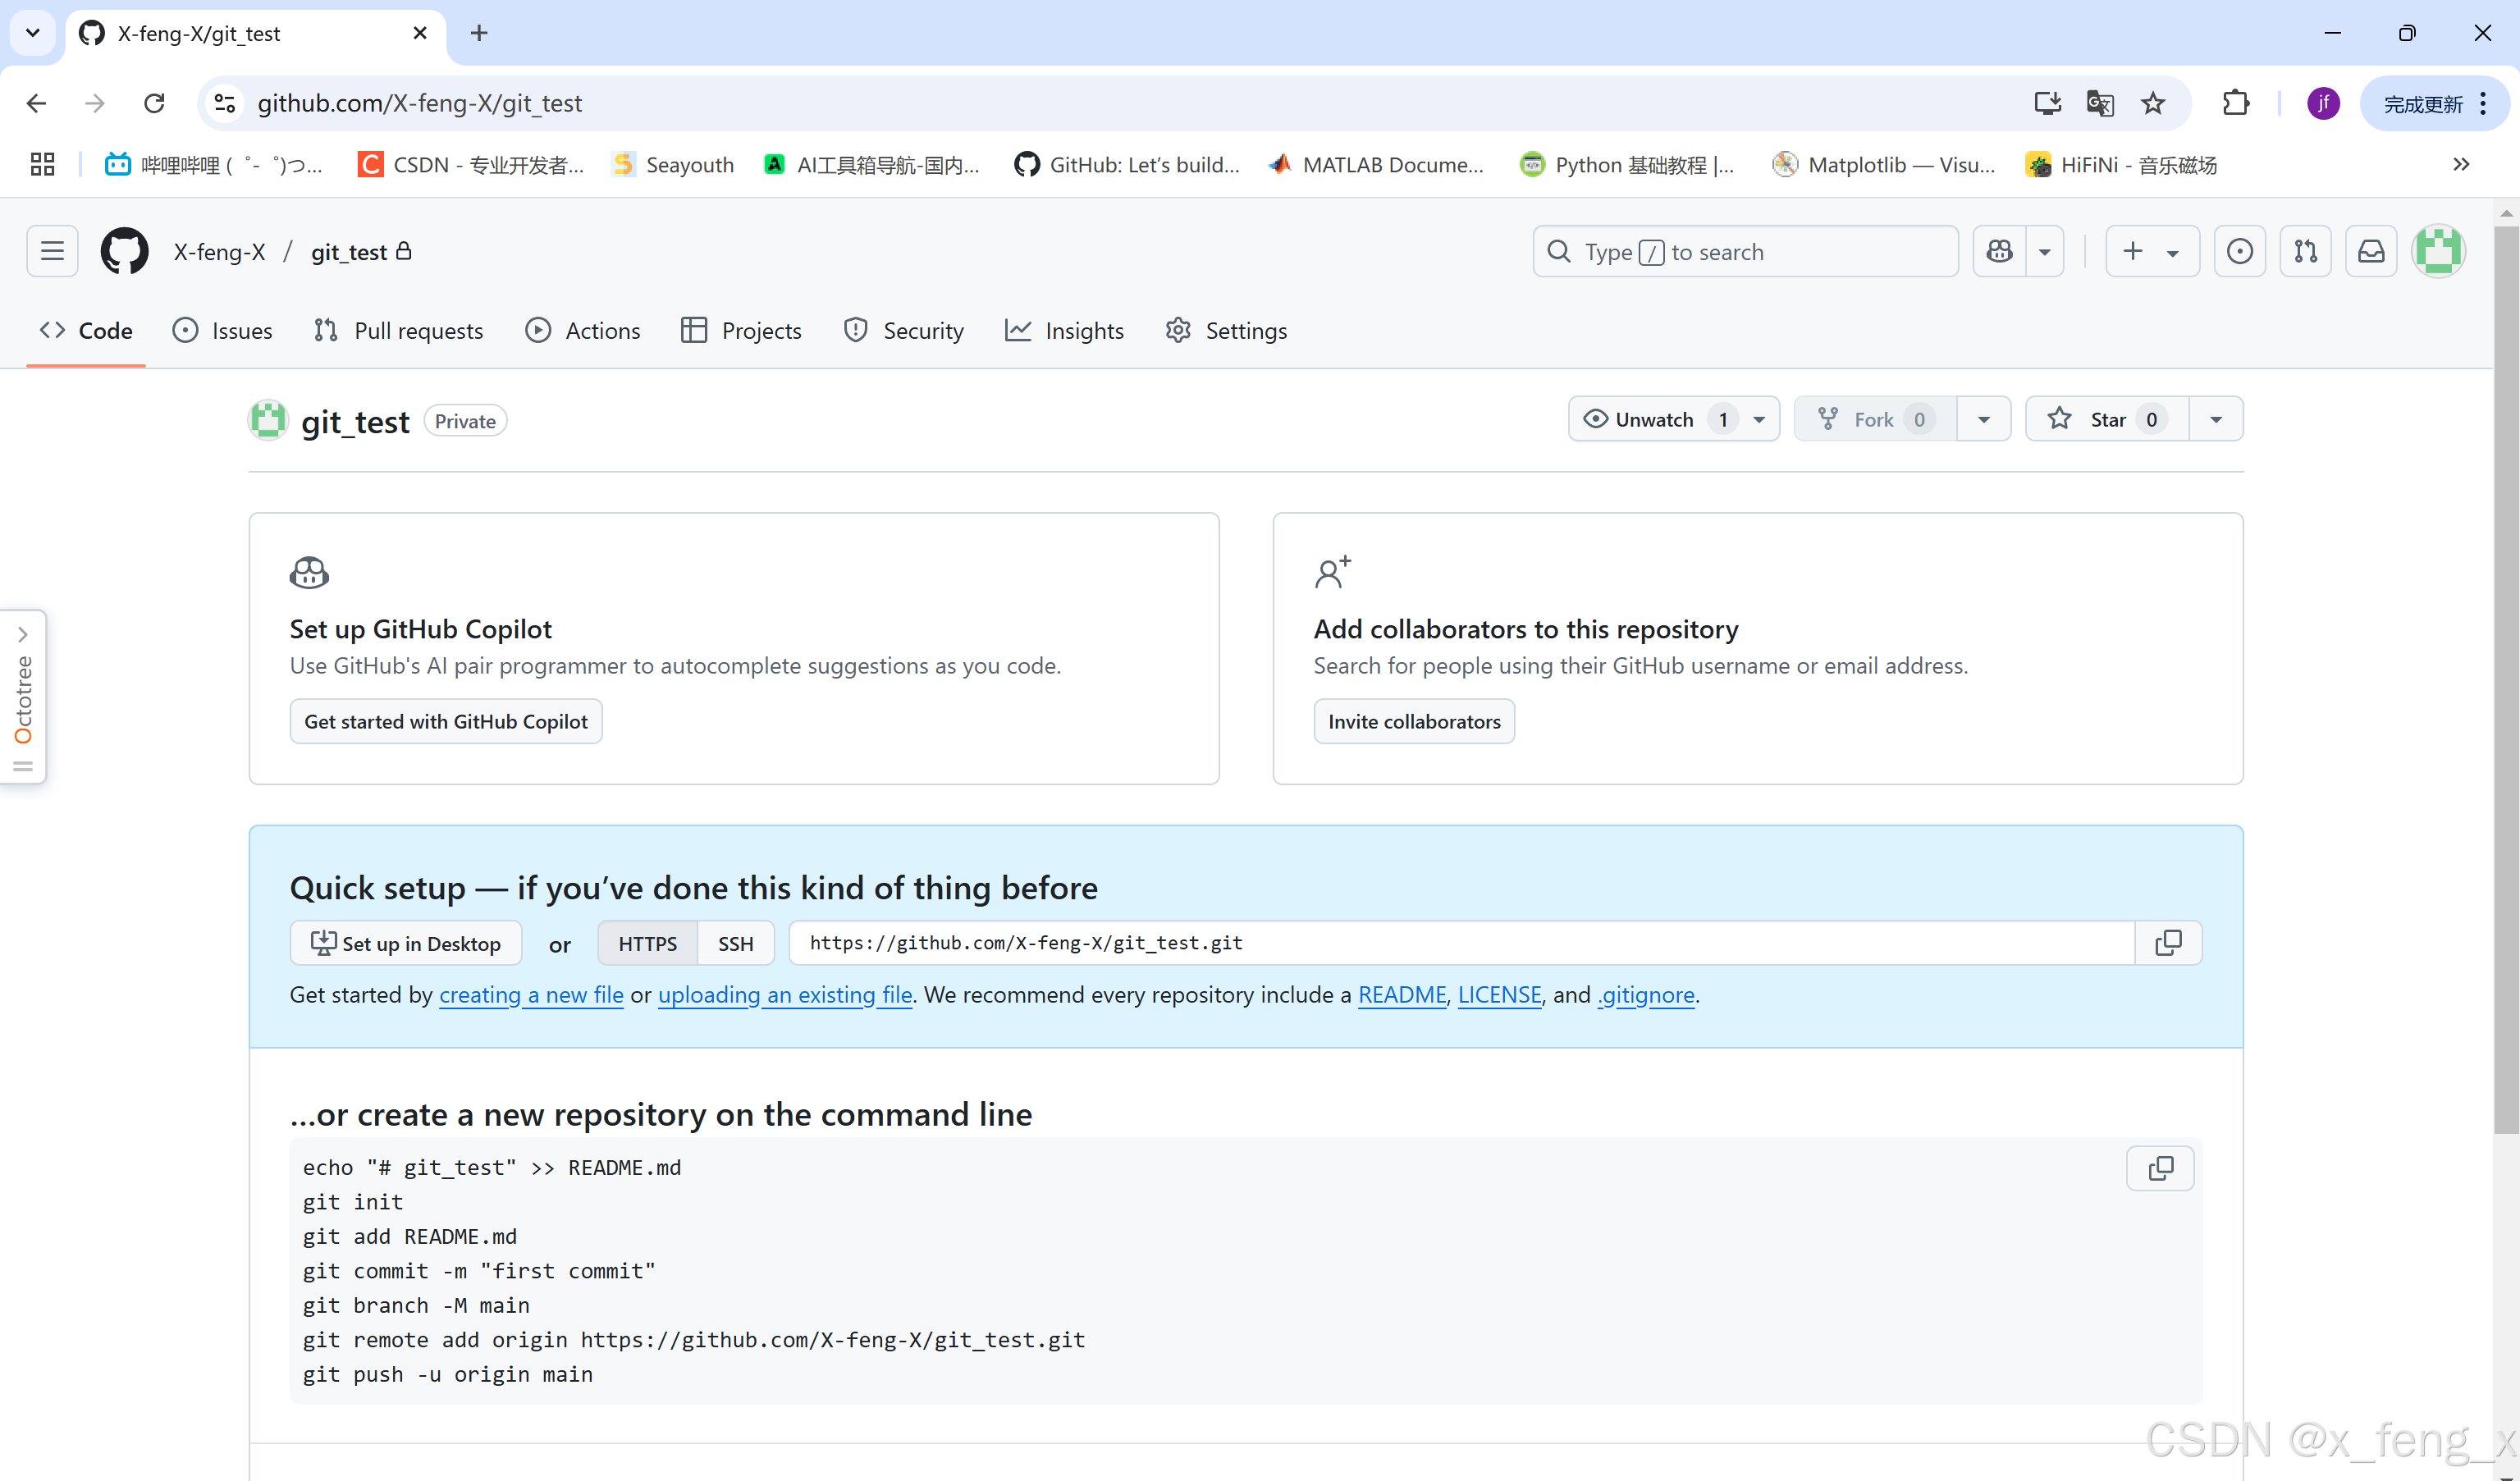
Task: Copy the command line setup code
Action: pos(2160,1168)
